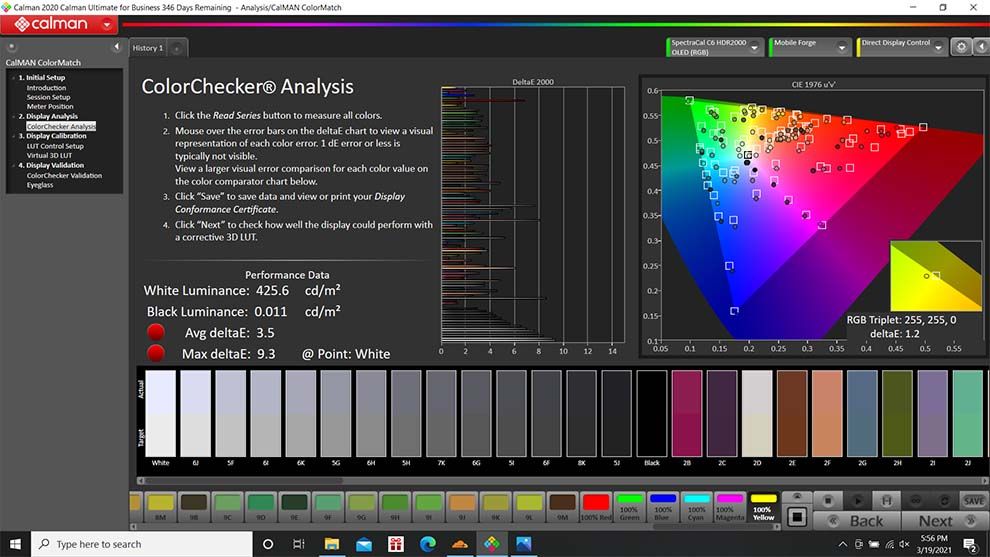Click the measurement button right of play
Viewport: 990px width, 557px height.
click(x=886, y=501)
